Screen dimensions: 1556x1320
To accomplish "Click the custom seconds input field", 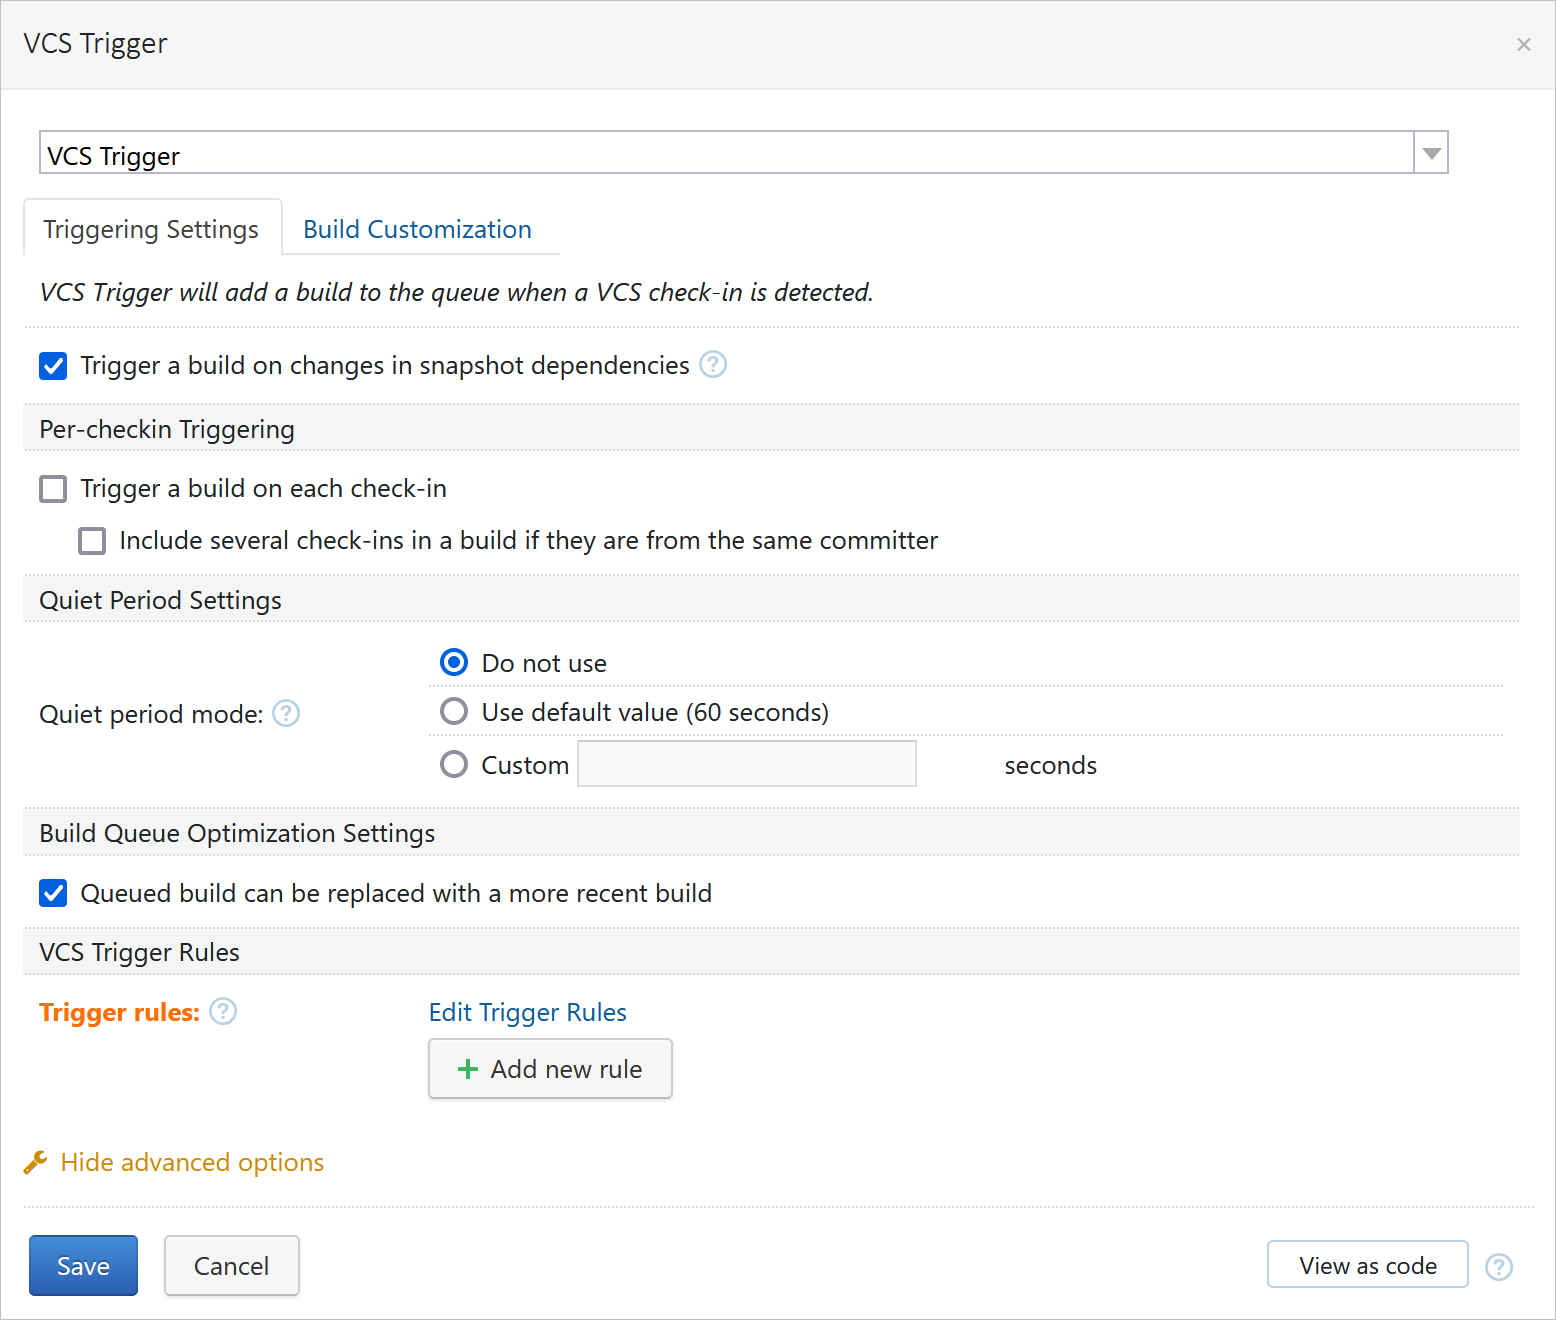I will coord(746,764).
